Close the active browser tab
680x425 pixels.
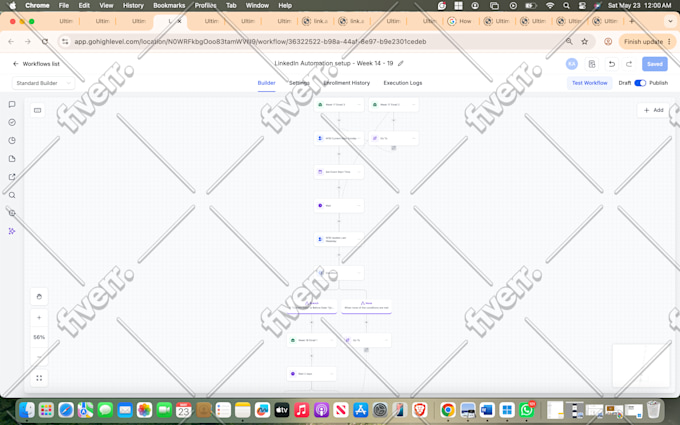tap(180, 21)
